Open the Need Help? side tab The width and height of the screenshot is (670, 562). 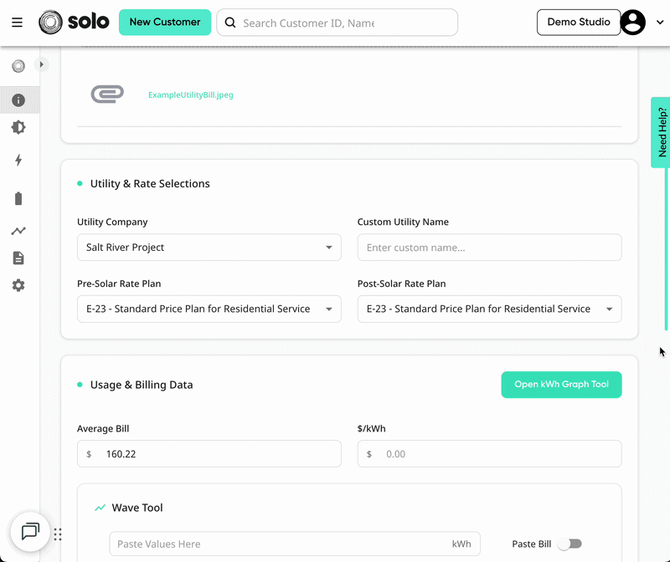pos(661,132)
